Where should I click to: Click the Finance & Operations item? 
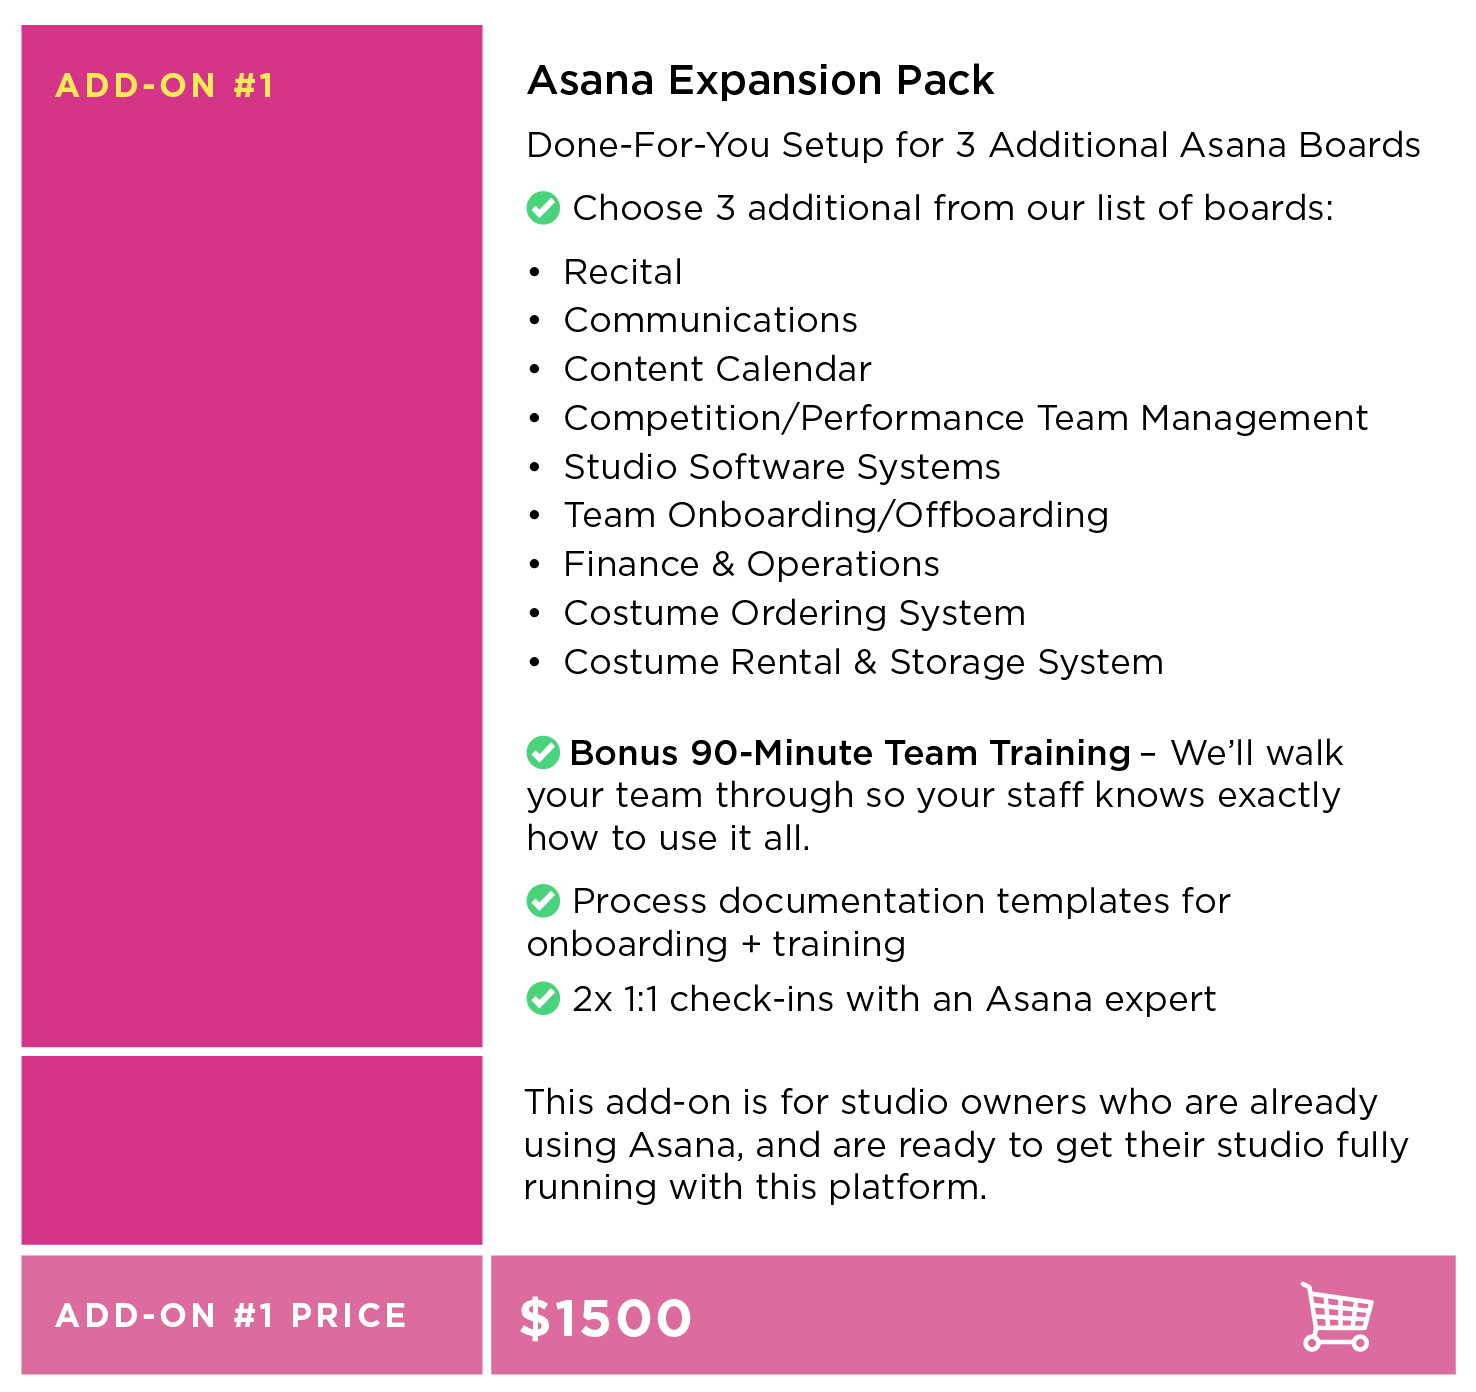pos(752,564)
